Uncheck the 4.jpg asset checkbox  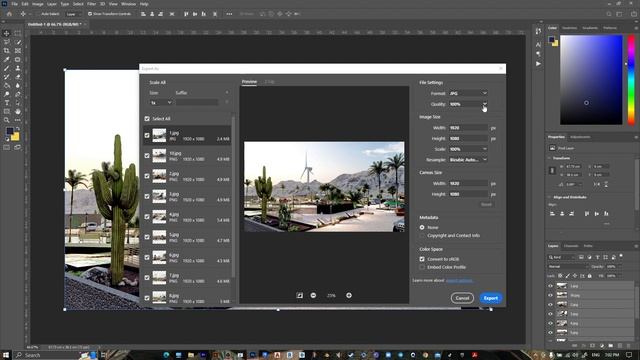point(147,217)
